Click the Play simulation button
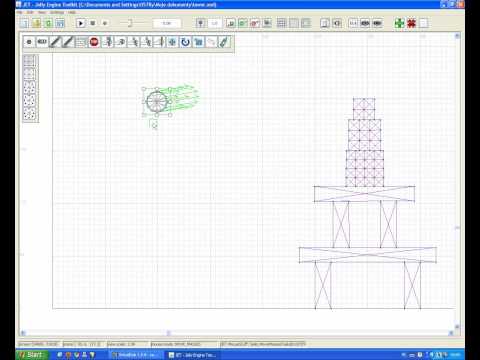This screenshot has width=480, height=360. (x=80, y=23)
